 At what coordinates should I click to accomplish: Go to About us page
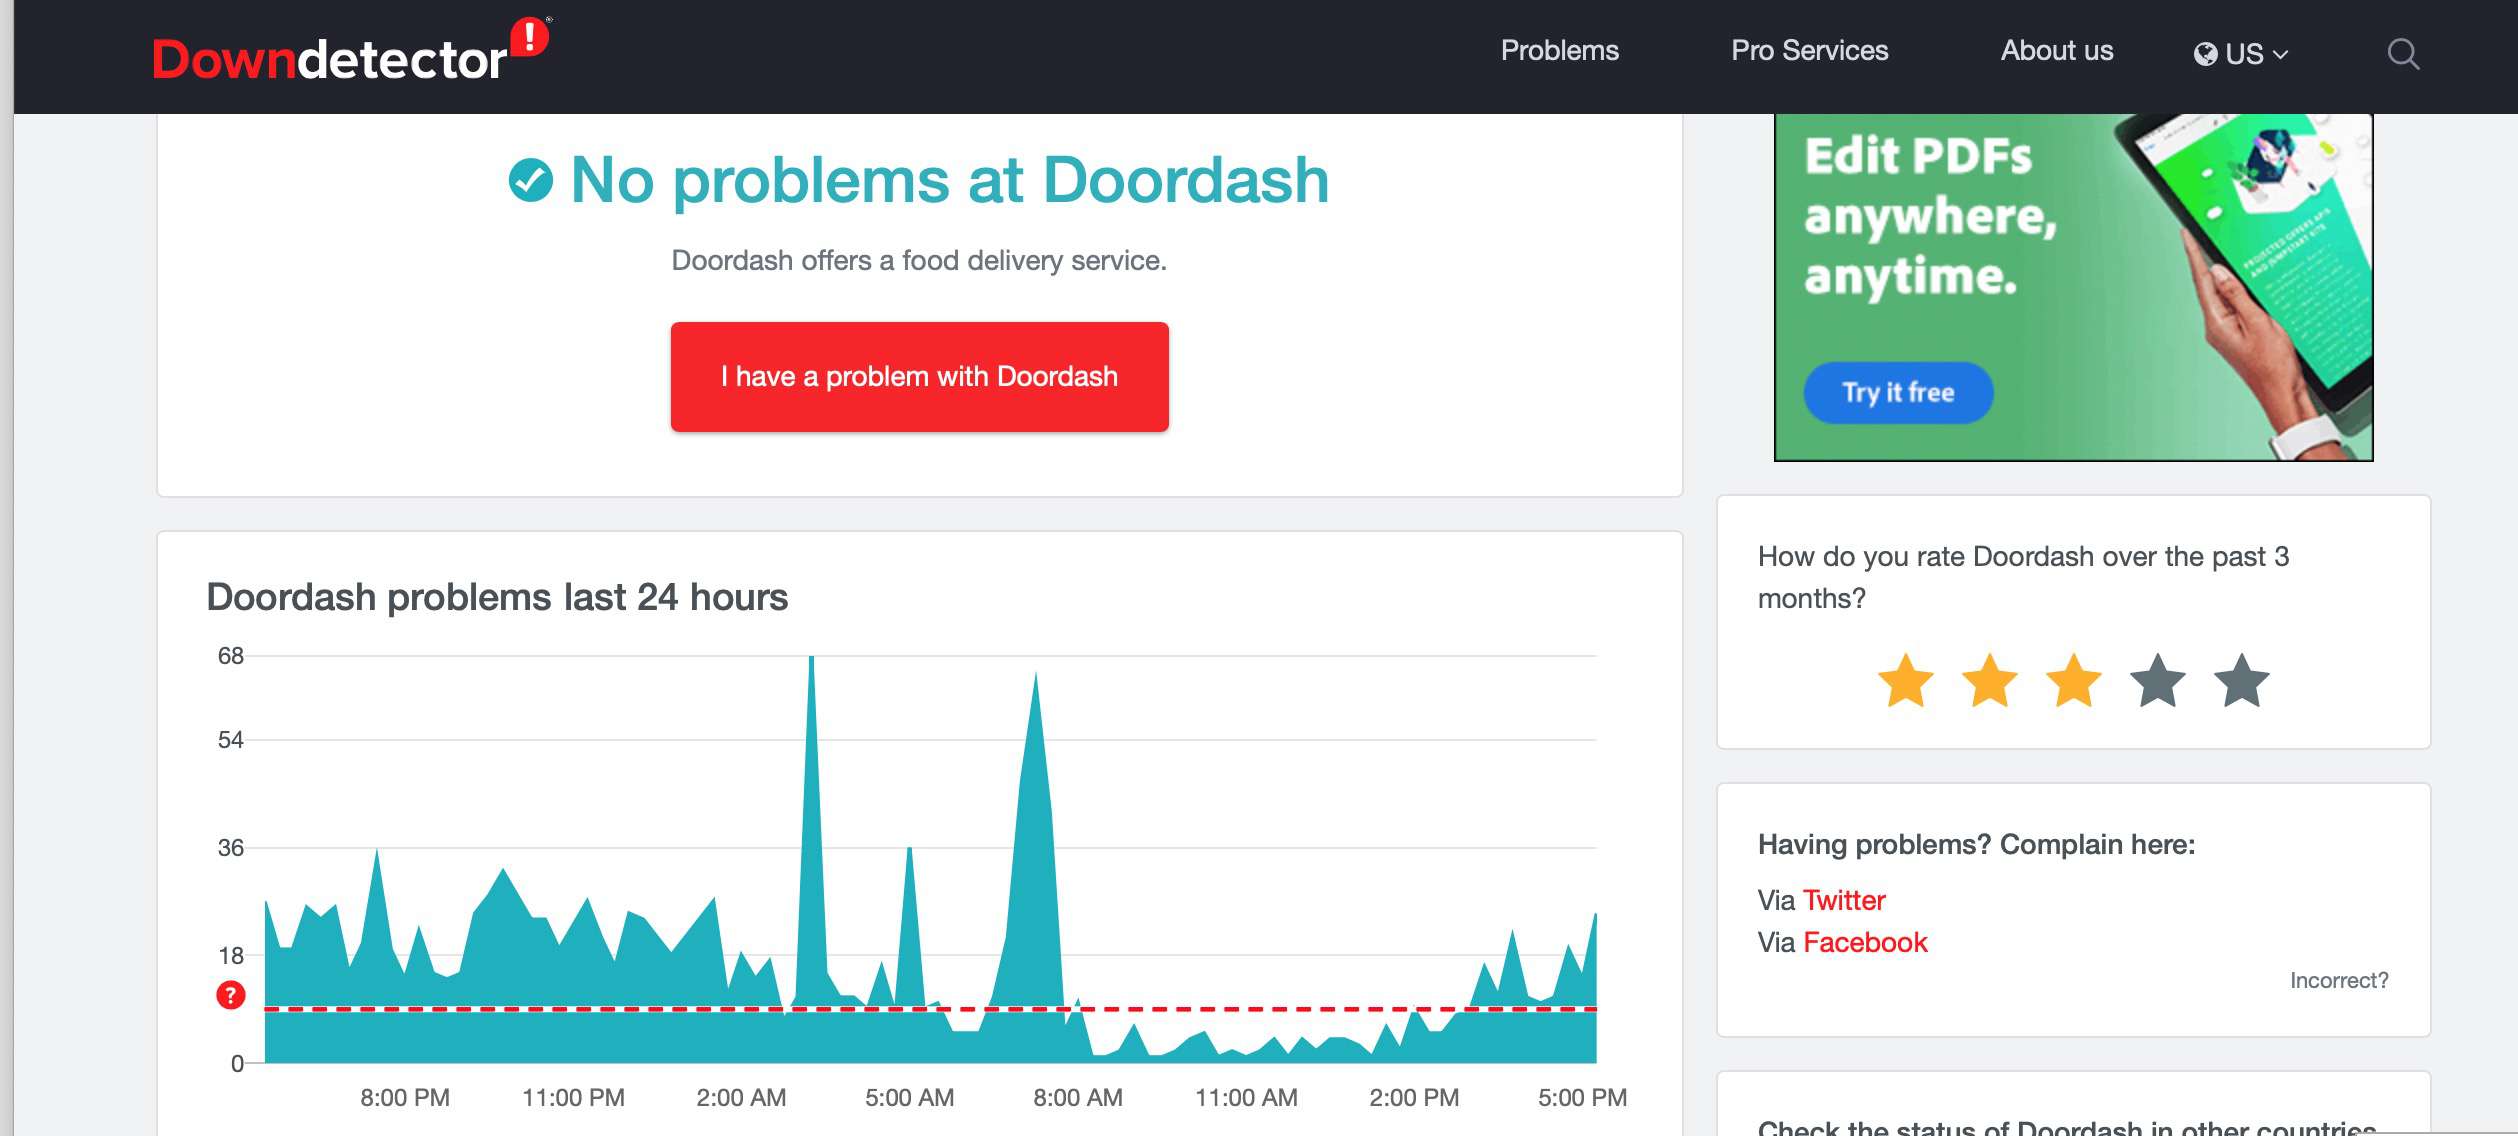(x=2057, y=51)
